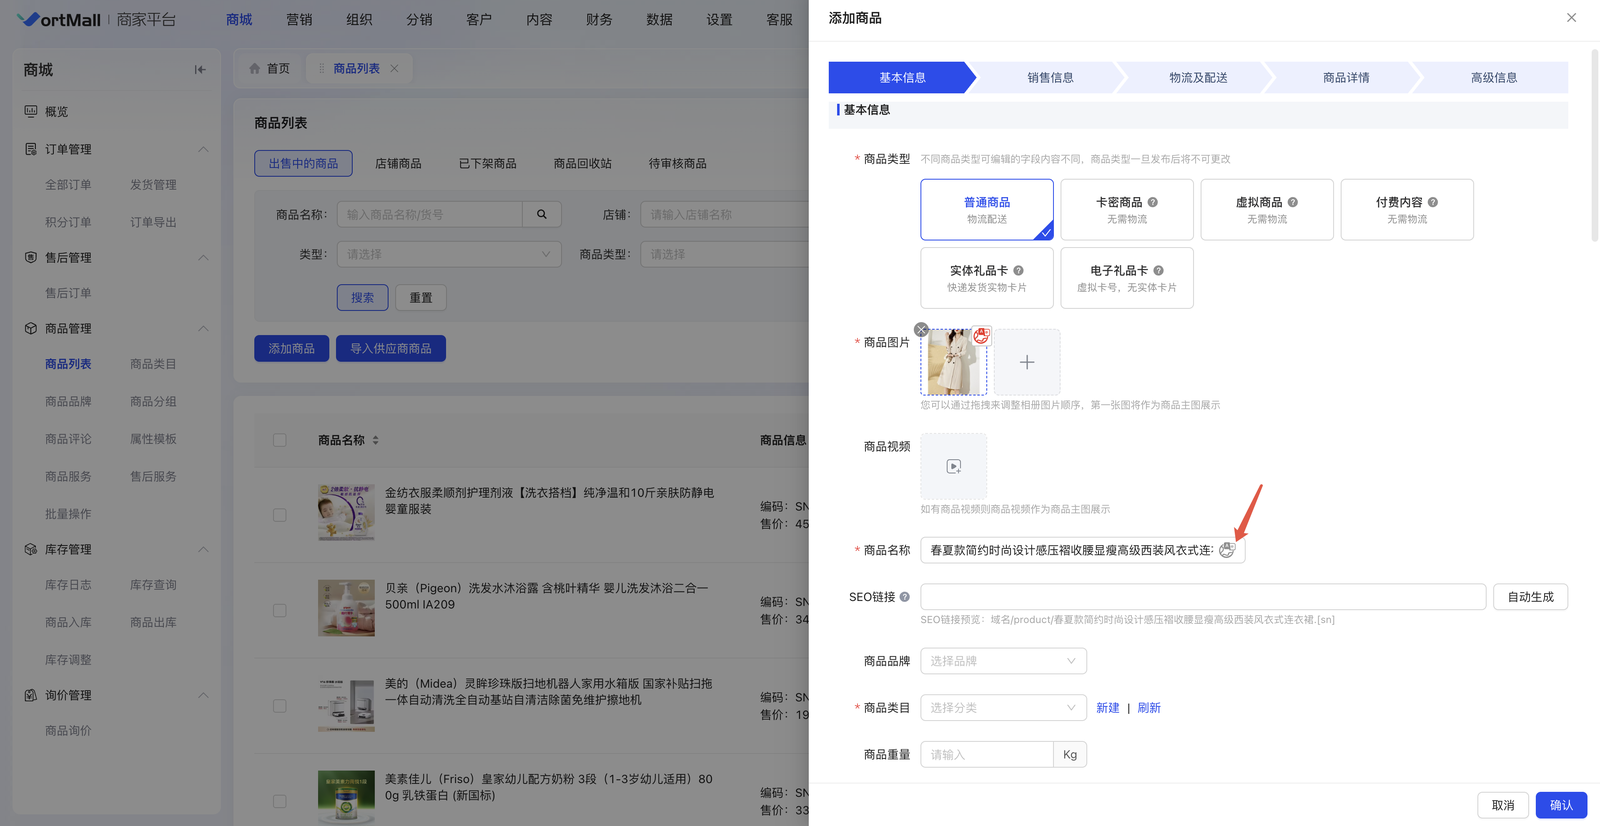The height and width of the screenshot is (826, 1600).
Task: Click help icon beside 卡密商品
Action: coord(1153,202)
